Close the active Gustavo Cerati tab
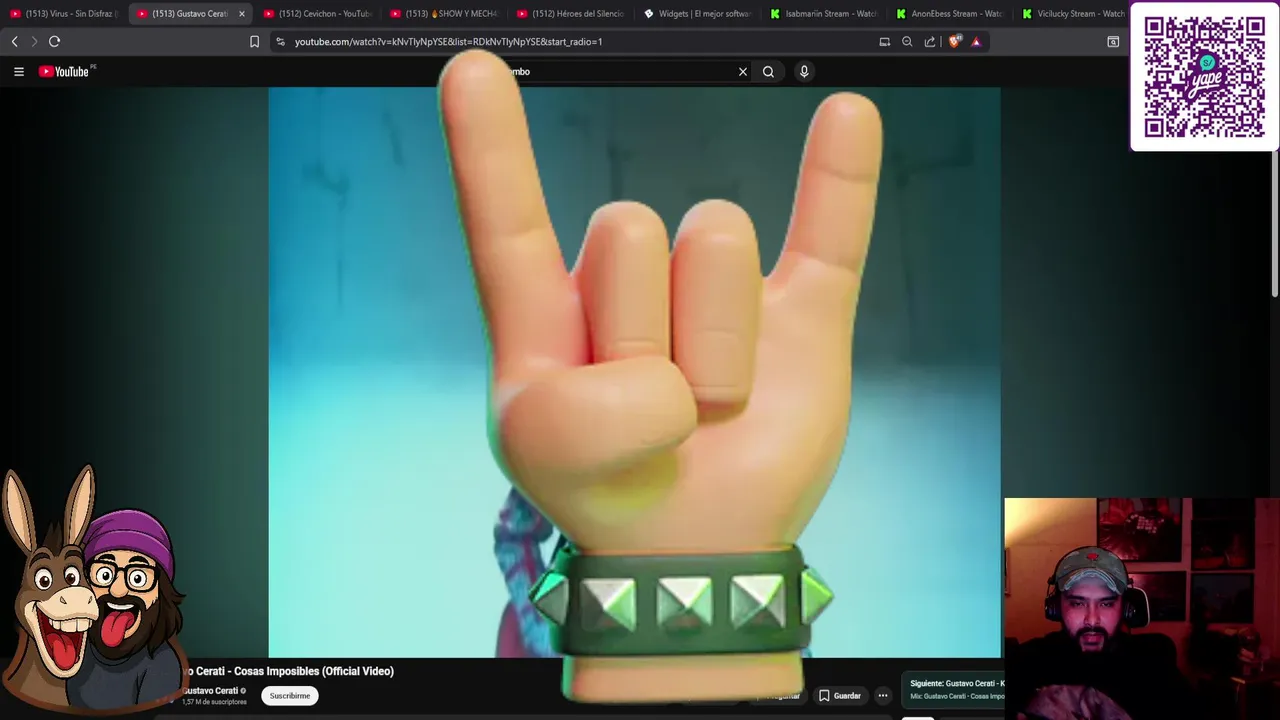 241,14
